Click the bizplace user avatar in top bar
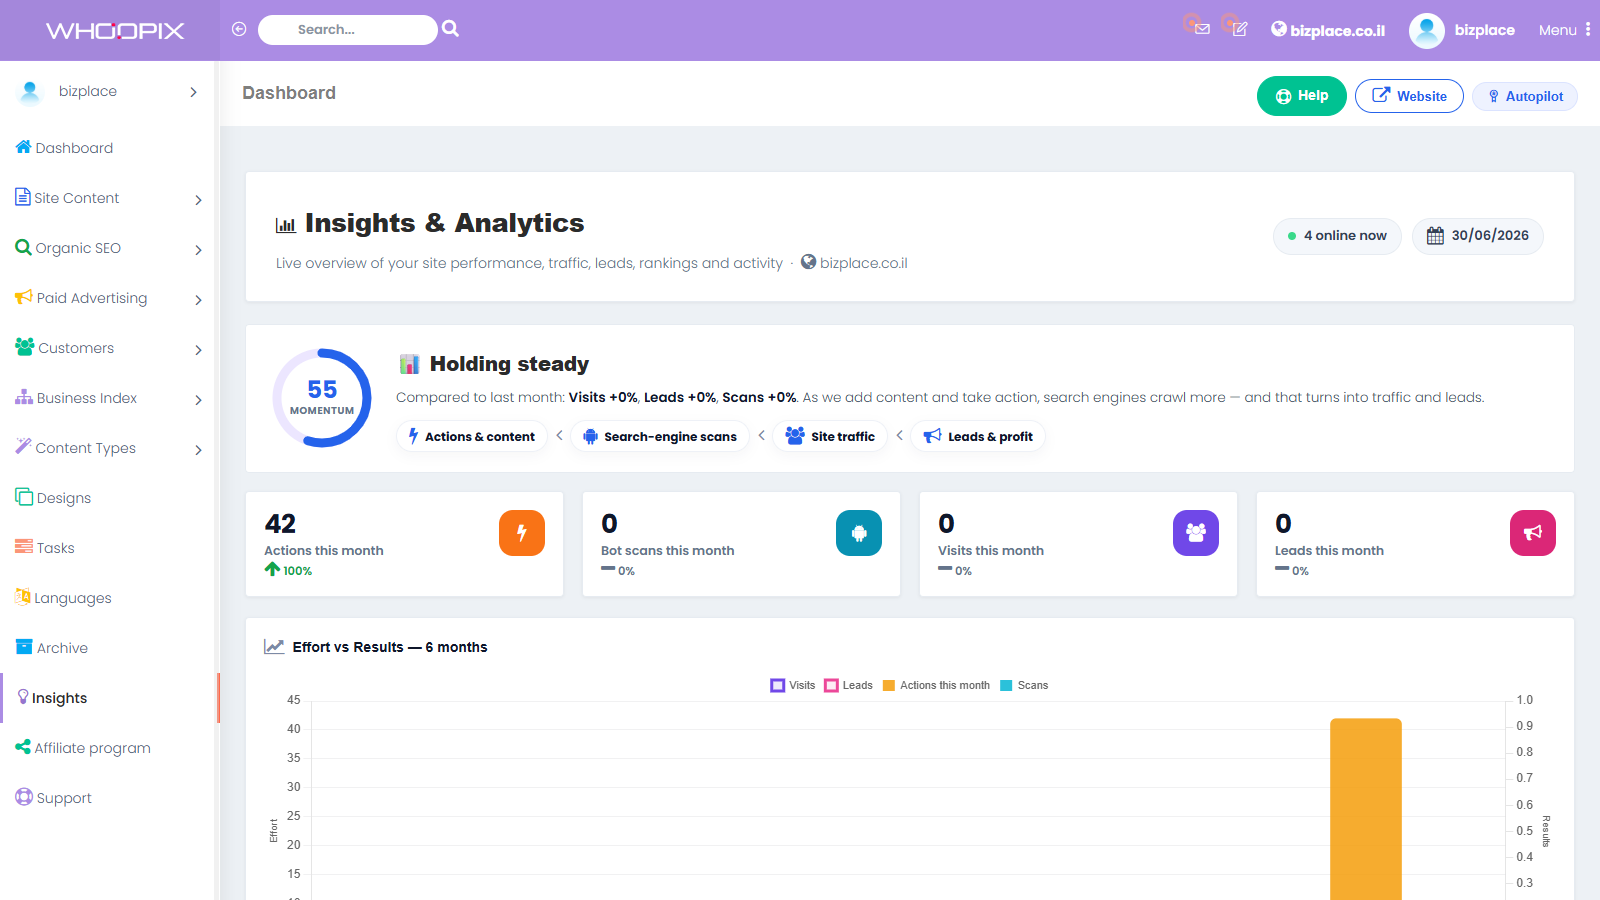Screen dimensions: 1600x900 (x=1427, y=30)
